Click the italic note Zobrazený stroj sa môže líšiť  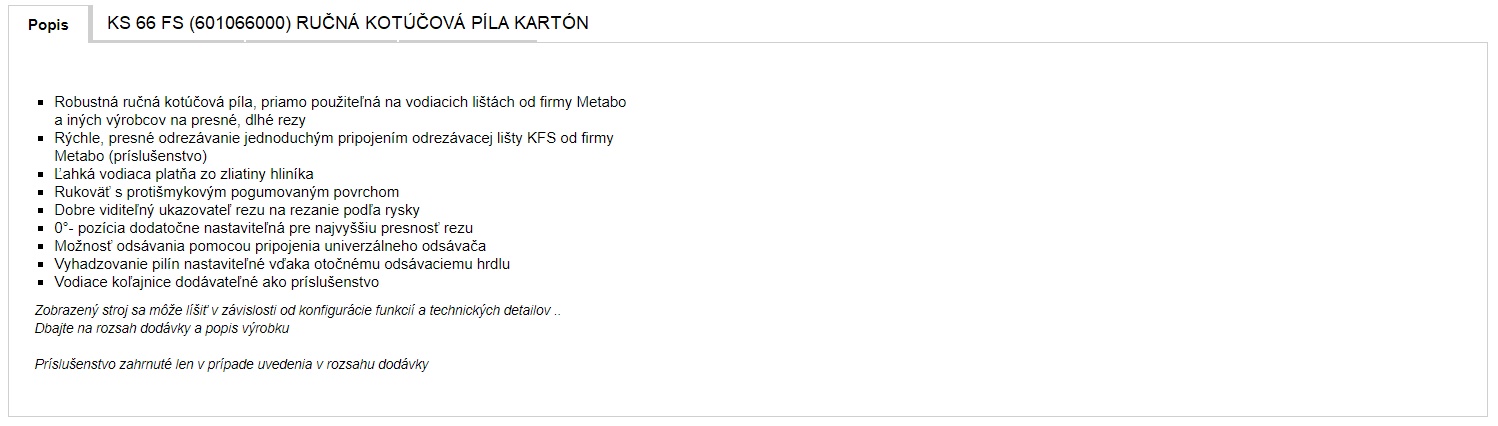[x=298, y=310]
